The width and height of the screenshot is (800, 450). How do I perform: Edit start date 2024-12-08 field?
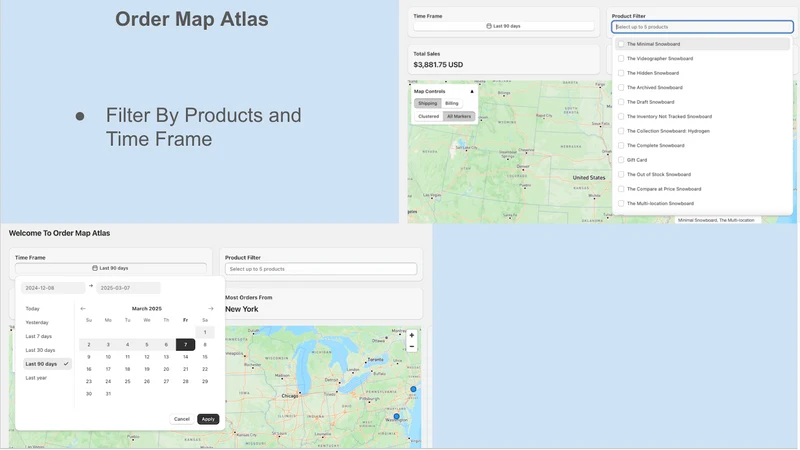point(53,288)
